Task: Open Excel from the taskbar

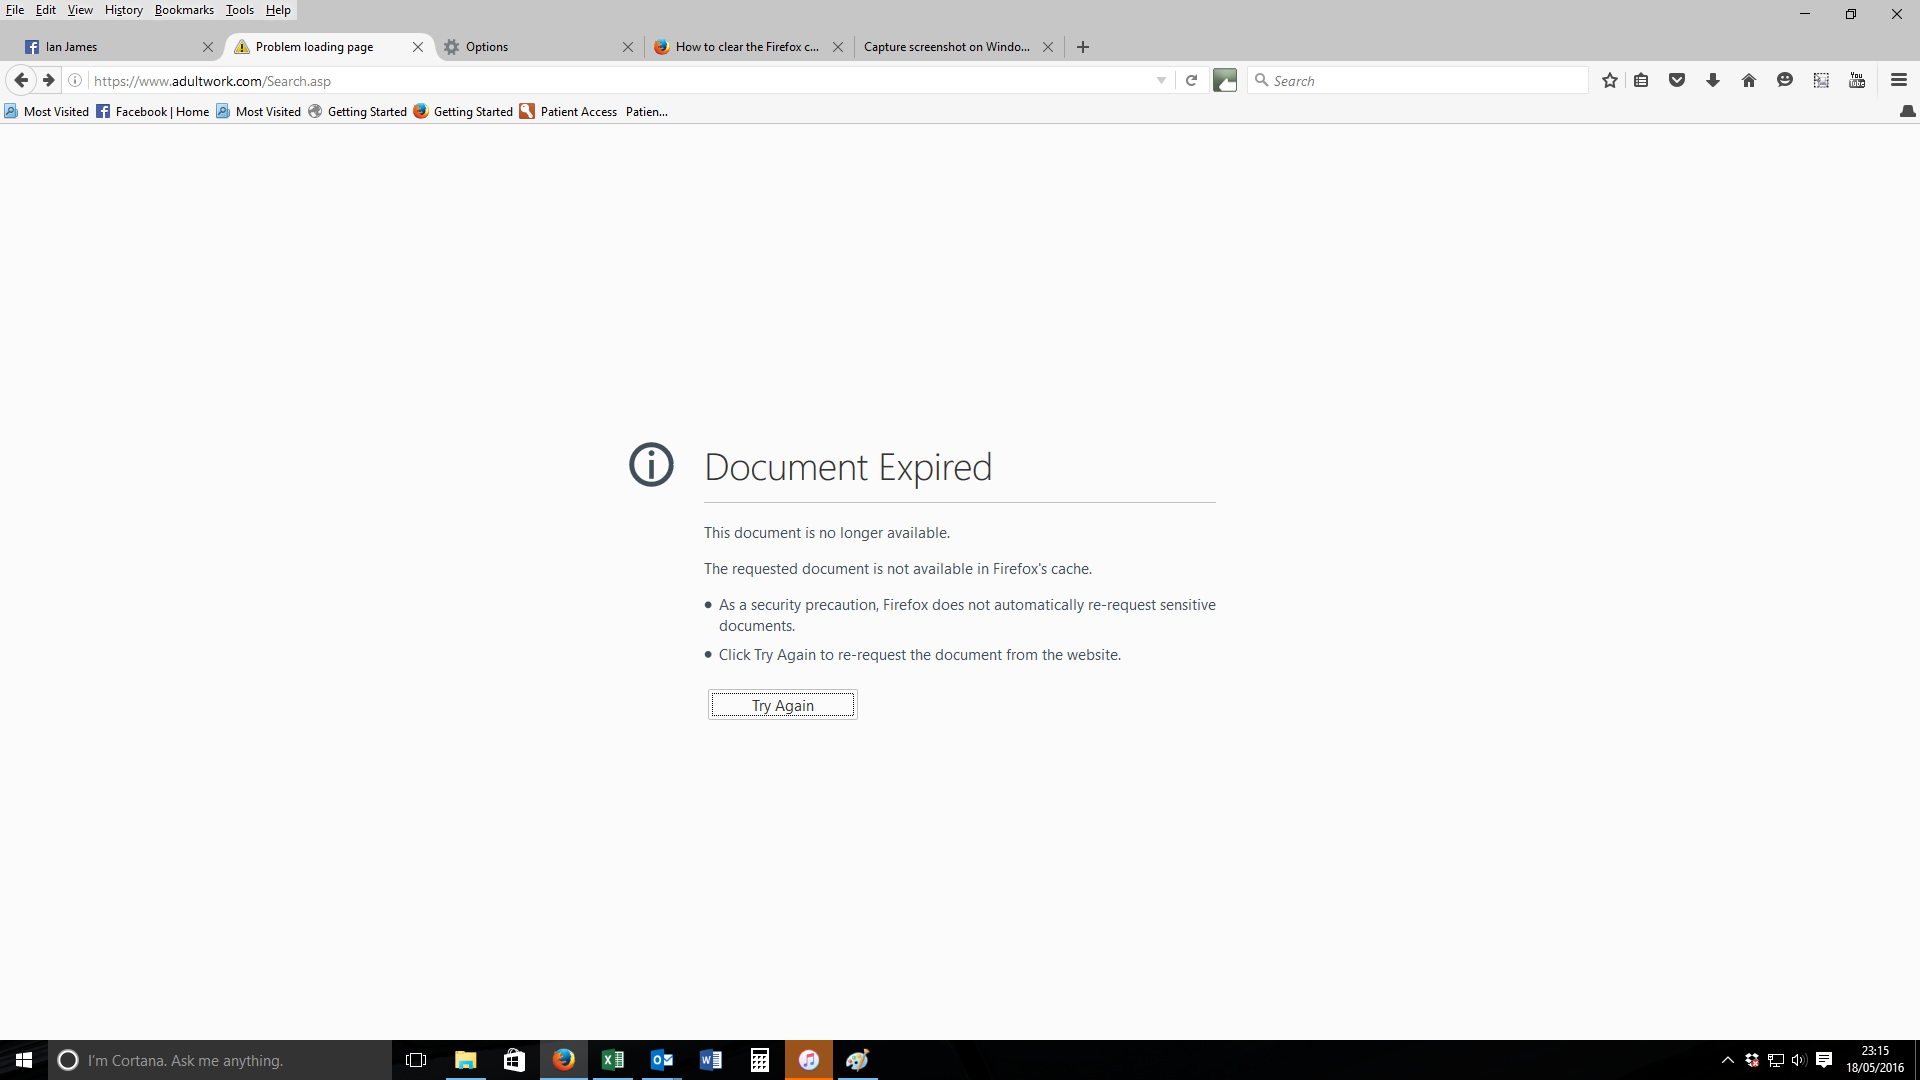Action: (613, 1060)
